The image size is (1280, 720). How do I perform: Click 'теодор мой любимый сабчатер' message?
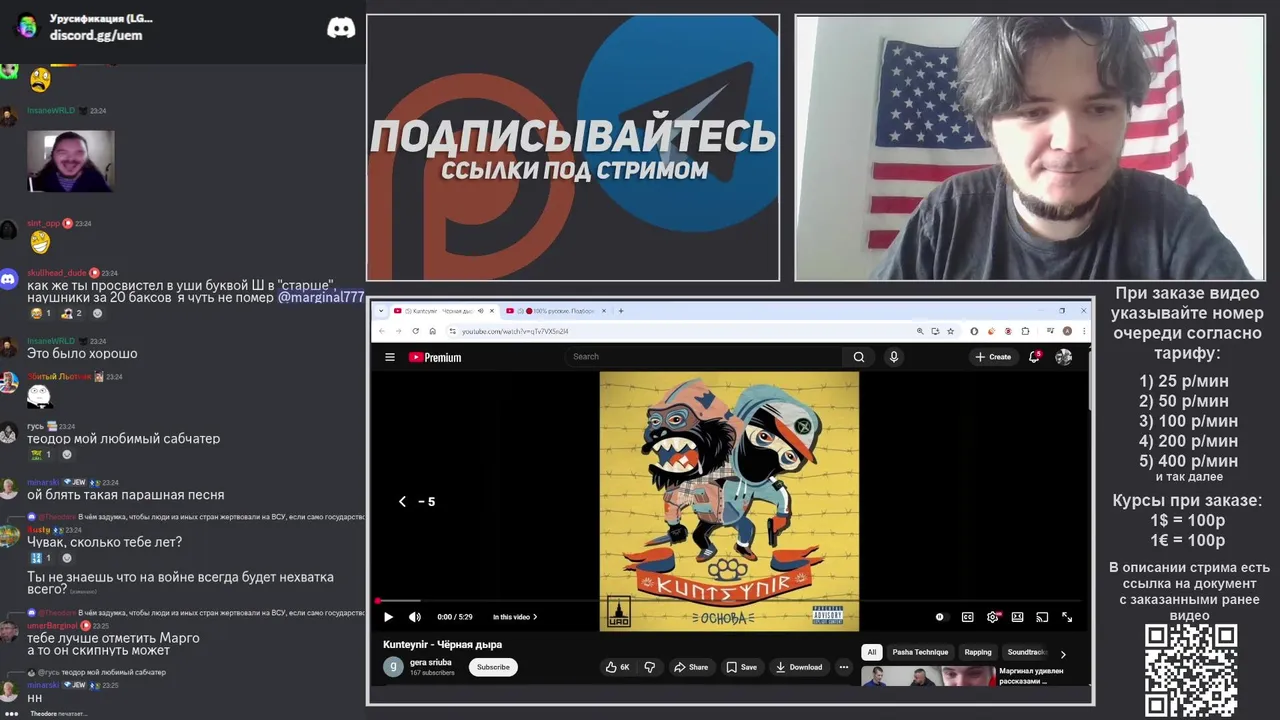tap(124, 438)
